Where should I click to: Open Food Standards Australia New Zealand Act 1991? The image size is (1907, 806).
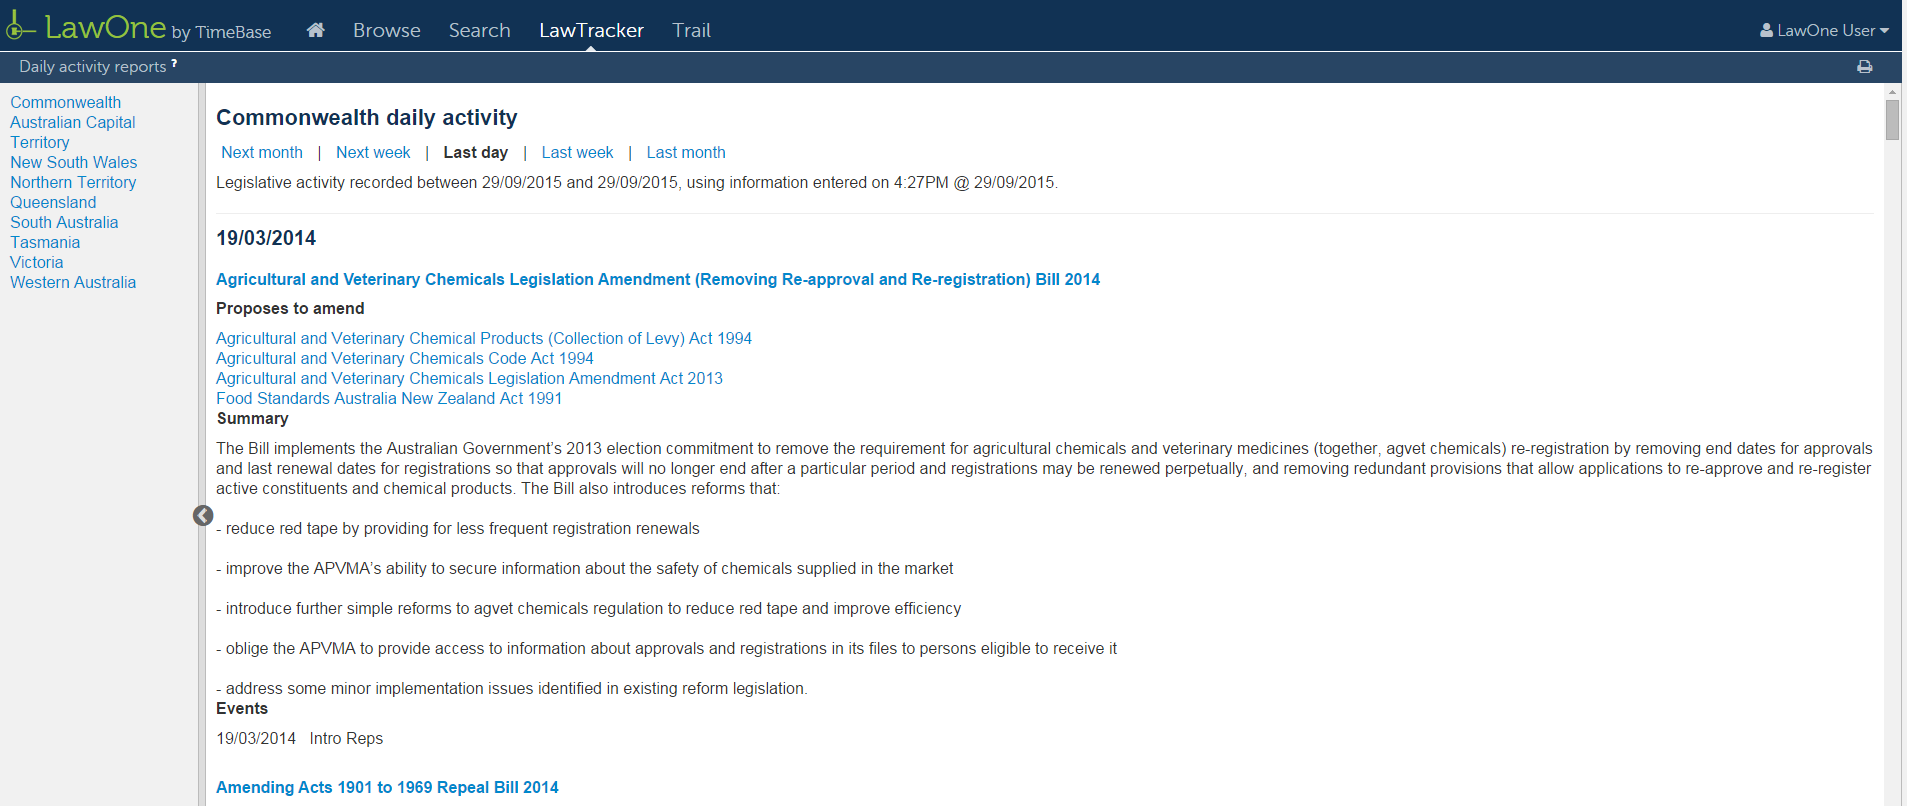pos(389,398)
